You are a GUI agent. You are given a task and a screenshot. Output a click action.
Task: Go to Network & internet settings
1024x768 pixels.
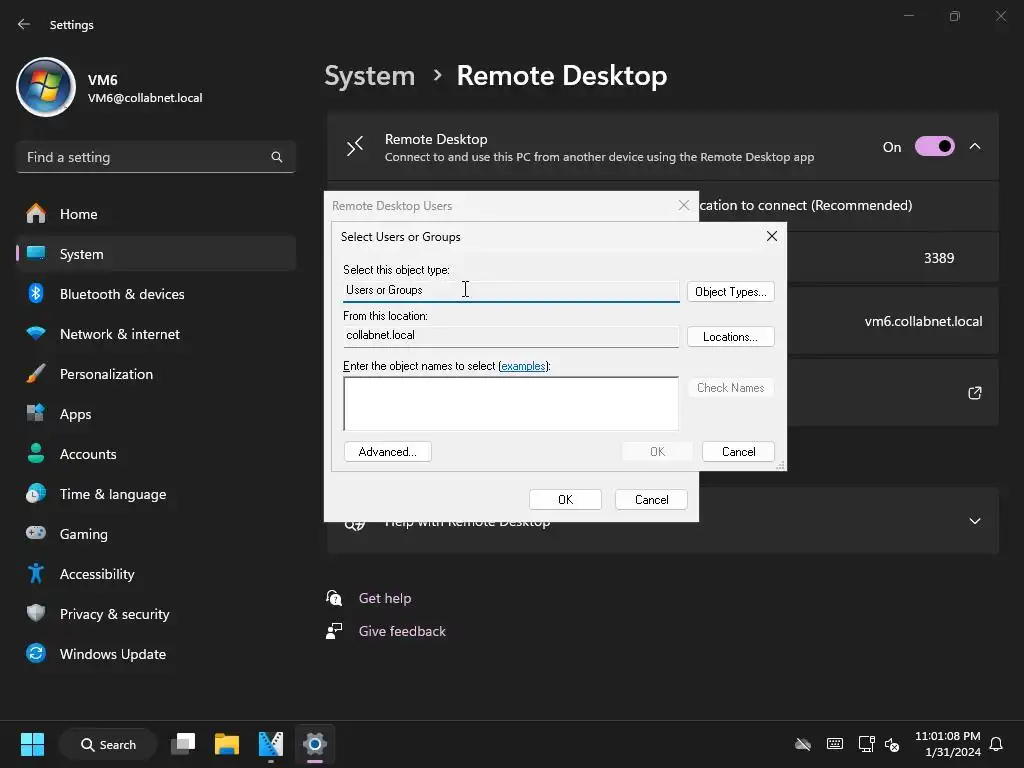point(155,334)
